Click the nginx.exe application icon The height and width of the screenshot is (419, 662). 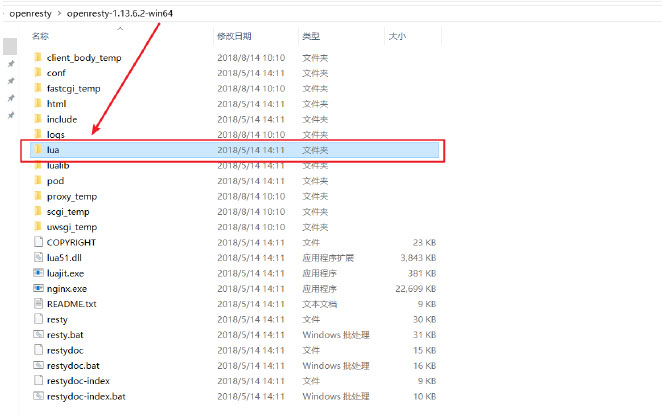click(38, 288)
